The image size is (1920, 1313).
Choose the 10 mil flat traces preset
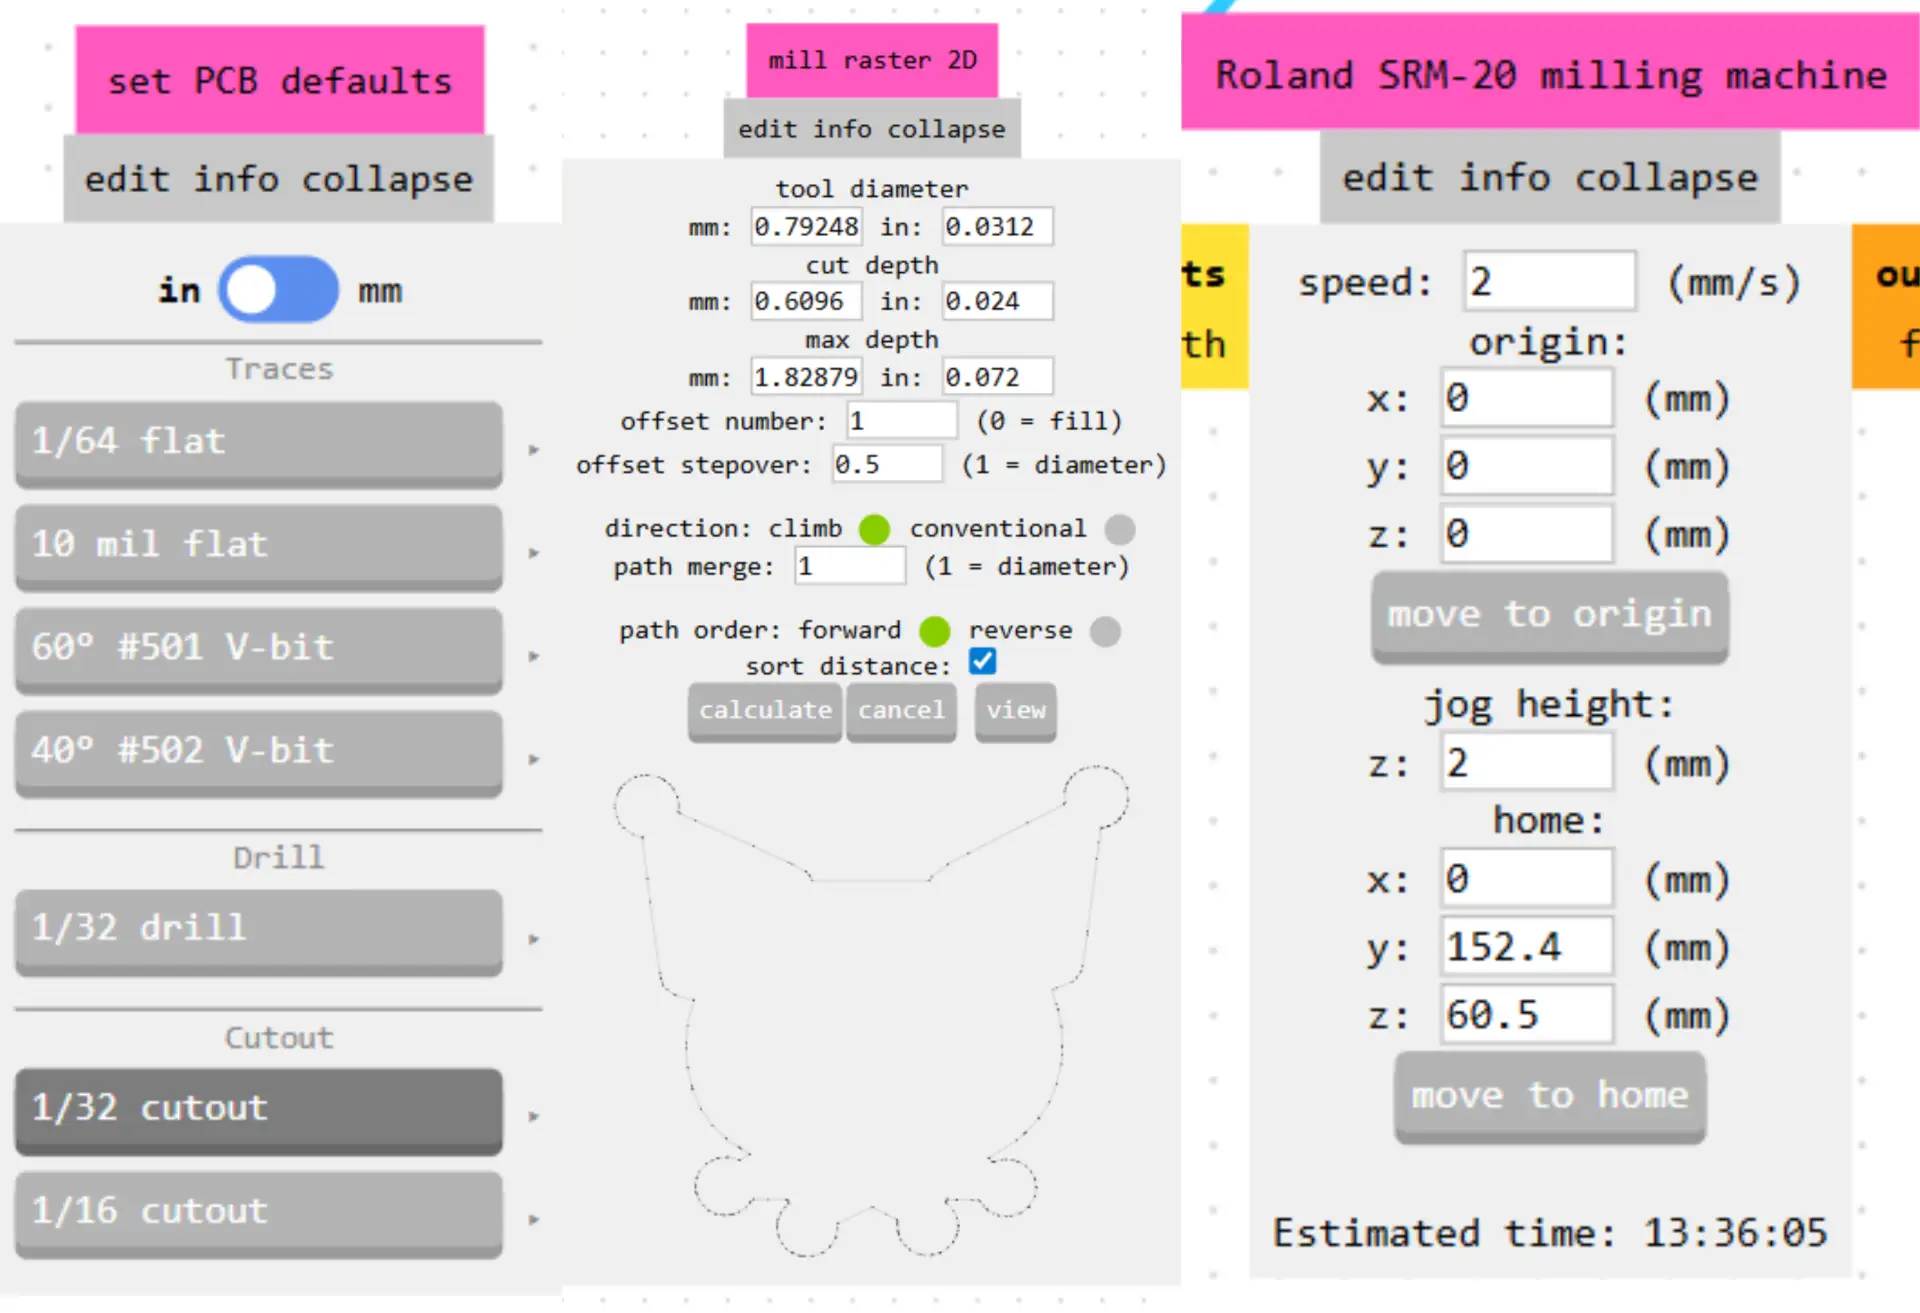coord(258,545)
